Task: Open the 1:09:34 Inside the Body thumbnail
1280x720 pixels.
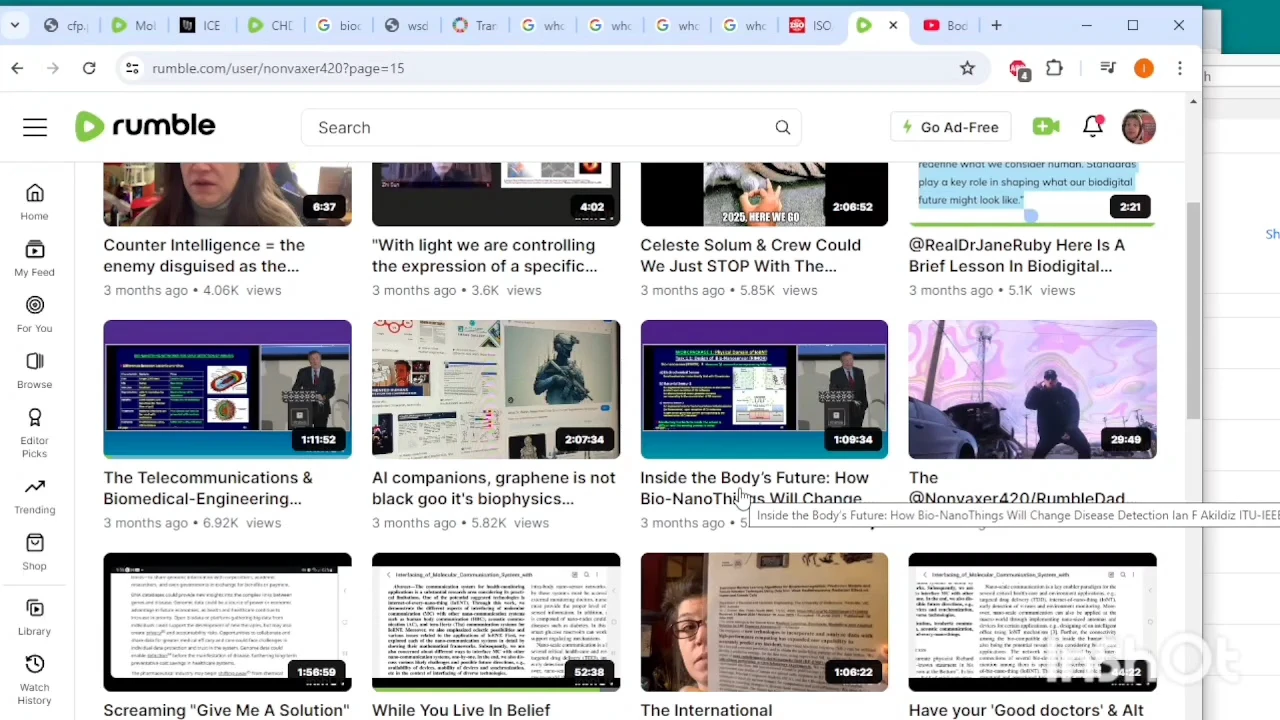Action: [764, 389]
